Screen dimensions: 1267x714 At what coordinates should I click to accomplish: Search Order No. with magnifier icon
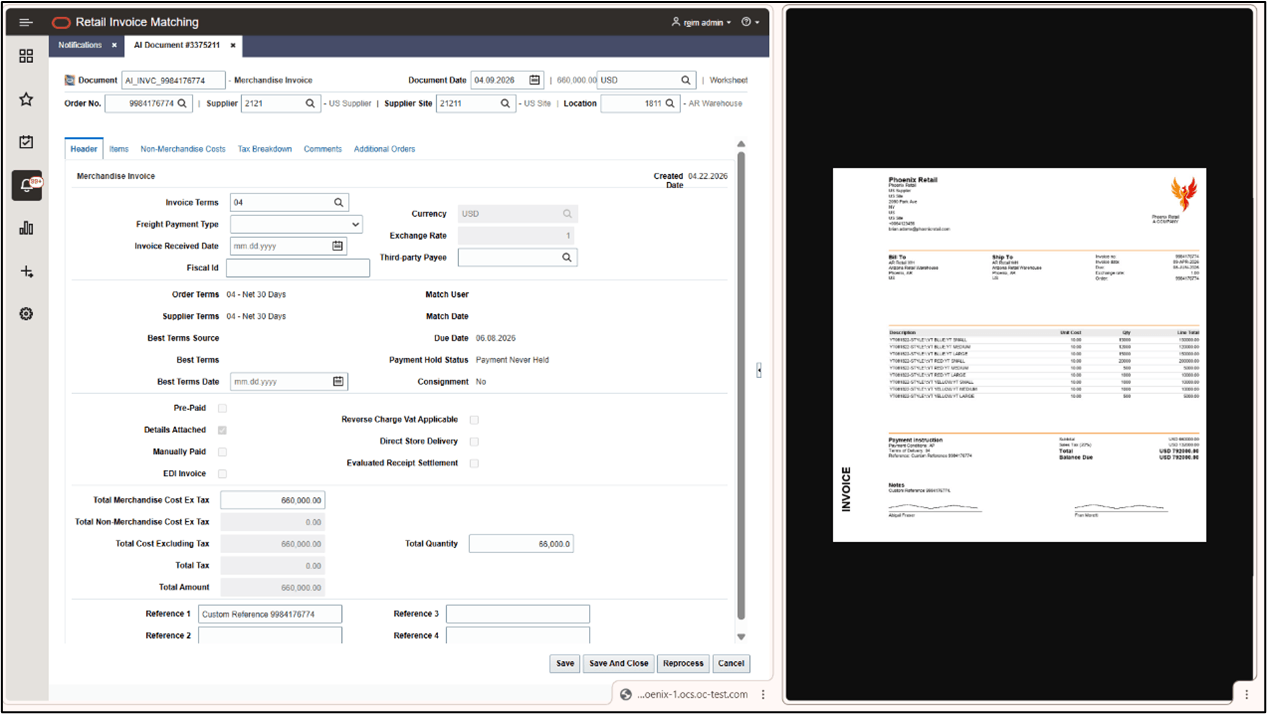click(182, 103)
